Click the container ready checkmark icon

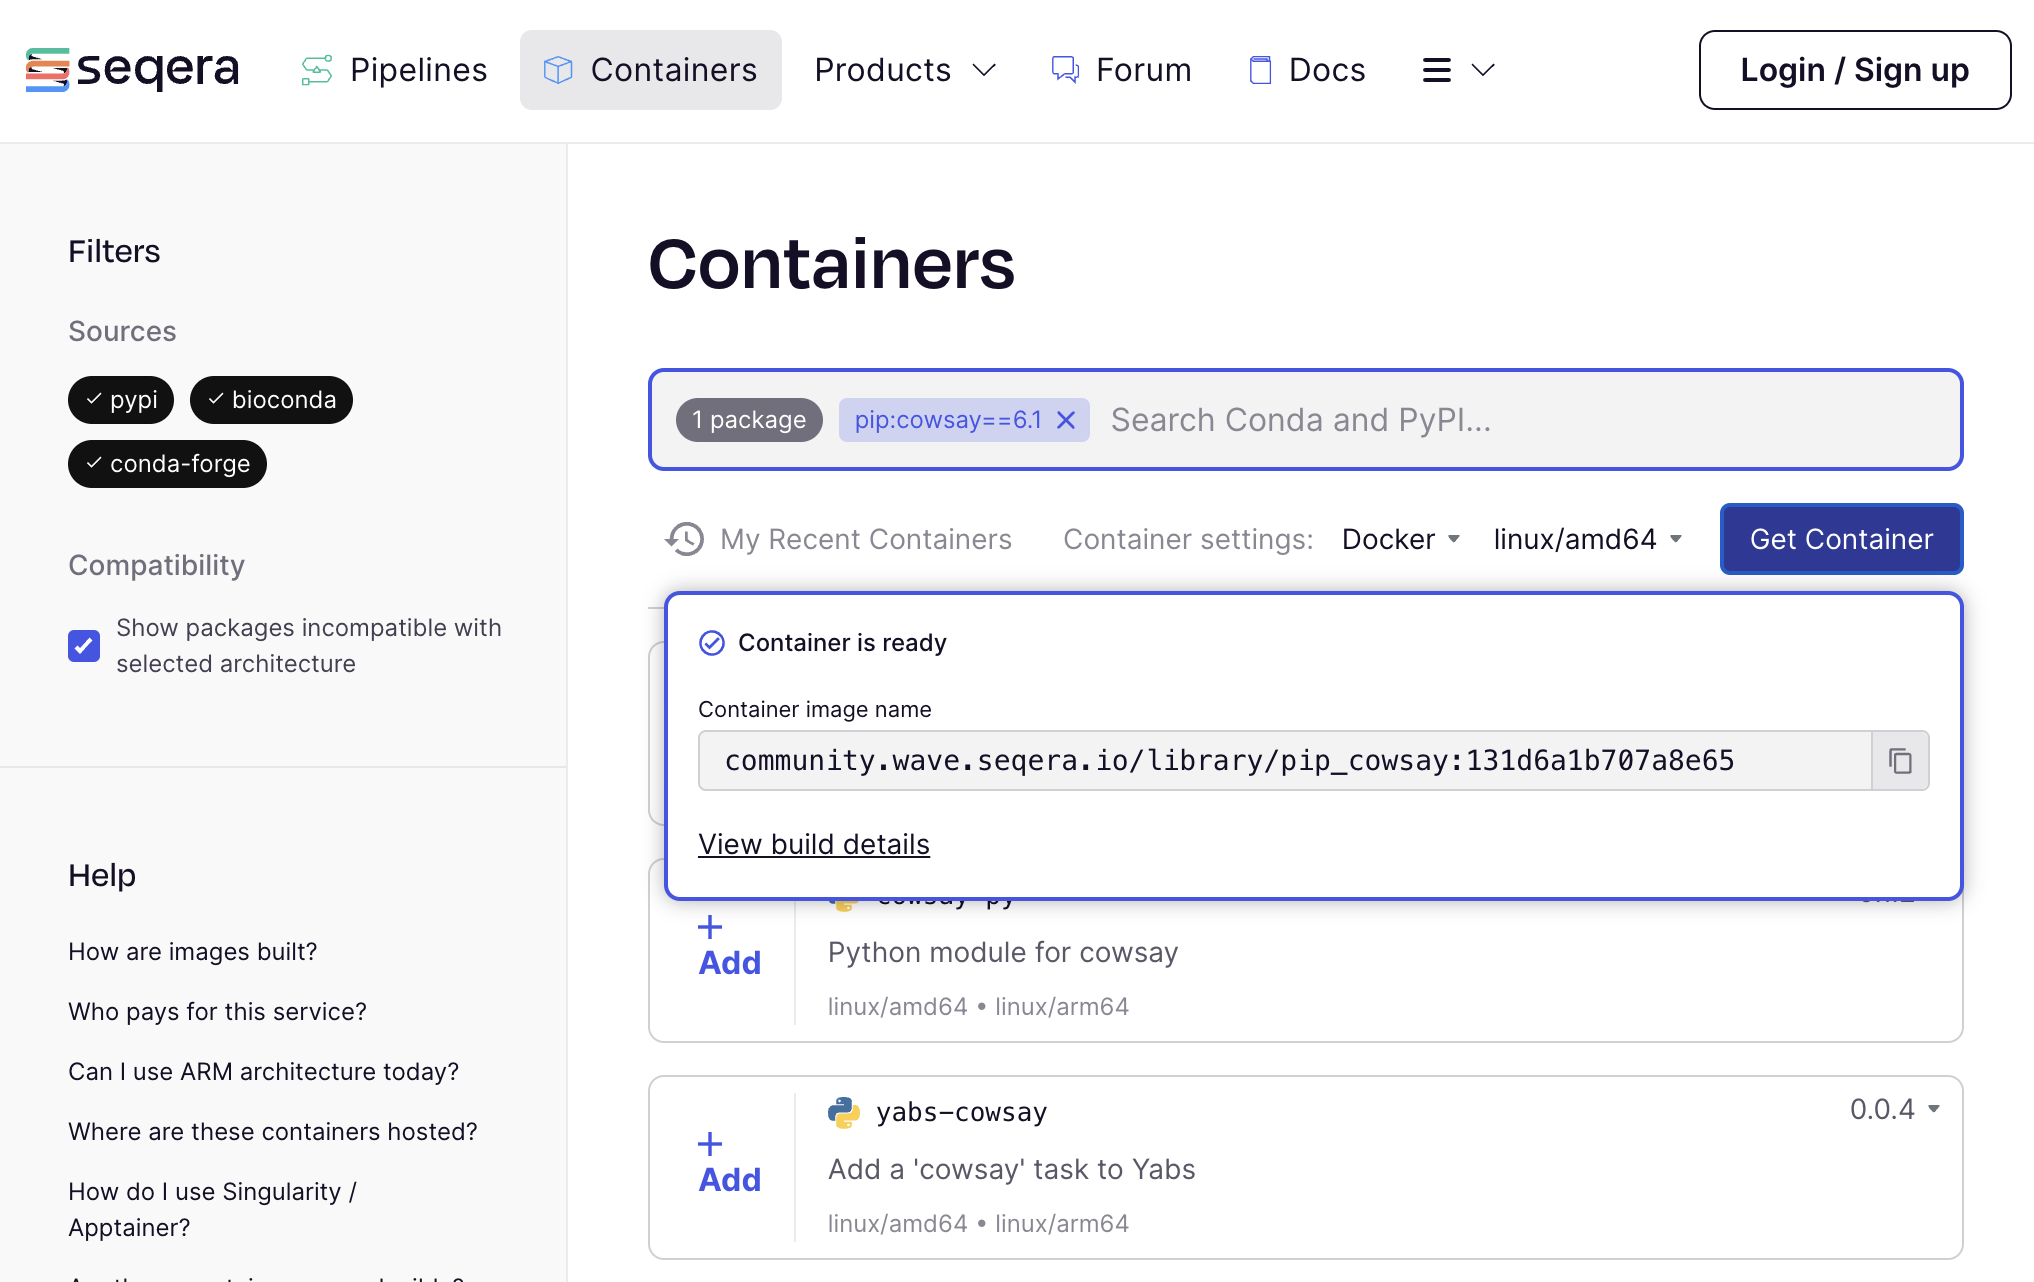click(710, 641)
